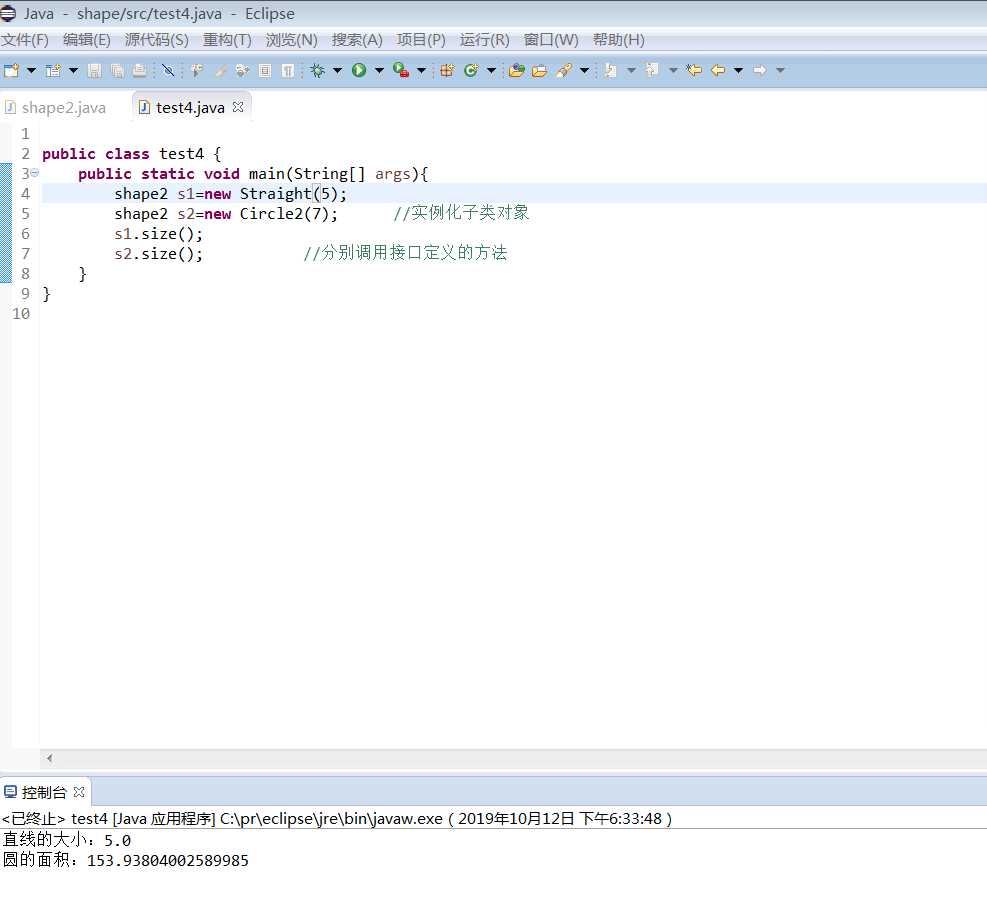Screen dimensions: 987x918
Task: Click the New Java Package icon
Action: click(x=447, y=71)
